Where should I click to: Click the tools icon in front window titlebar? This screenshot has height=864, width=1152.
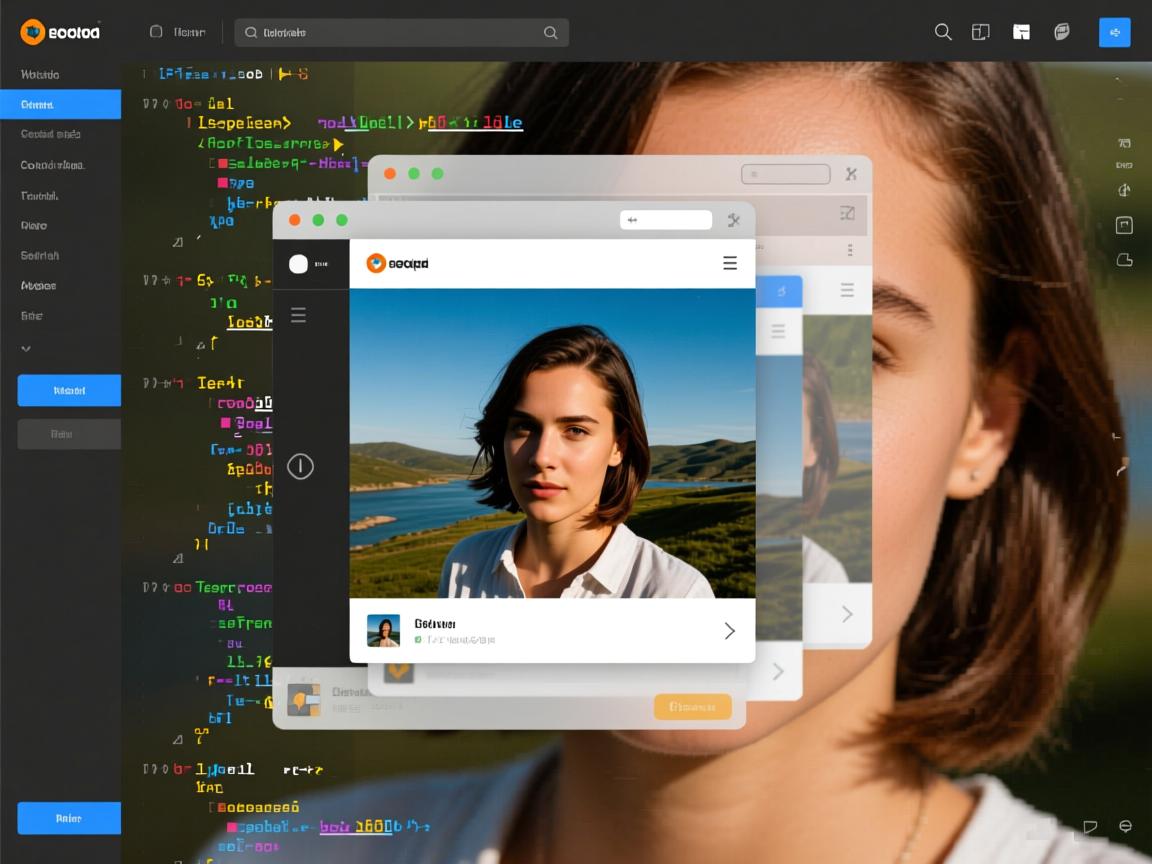733,220
